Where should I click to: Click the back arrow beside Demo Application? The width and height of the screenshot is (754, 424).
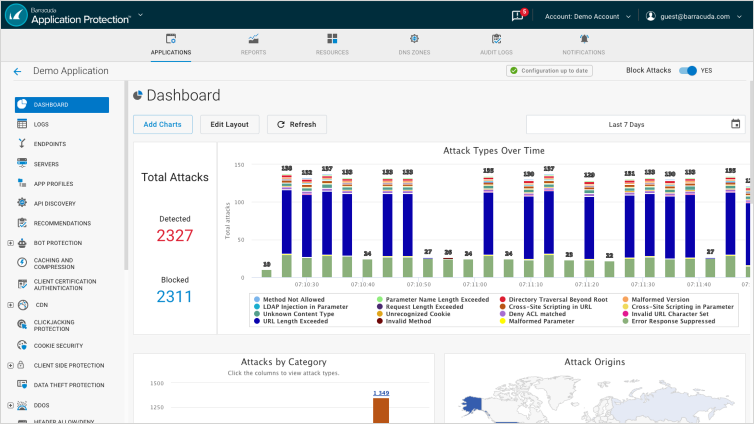coord(17,72)
